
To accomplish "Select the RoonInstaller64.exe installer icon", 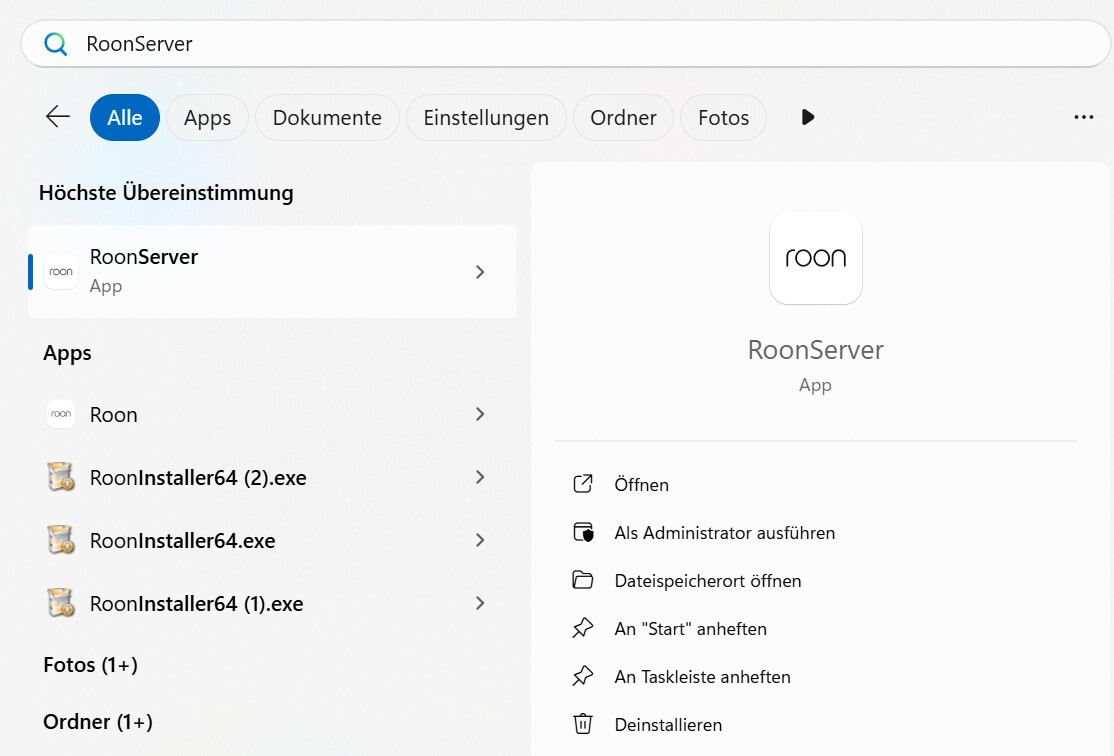I will [x=60, y=540].
